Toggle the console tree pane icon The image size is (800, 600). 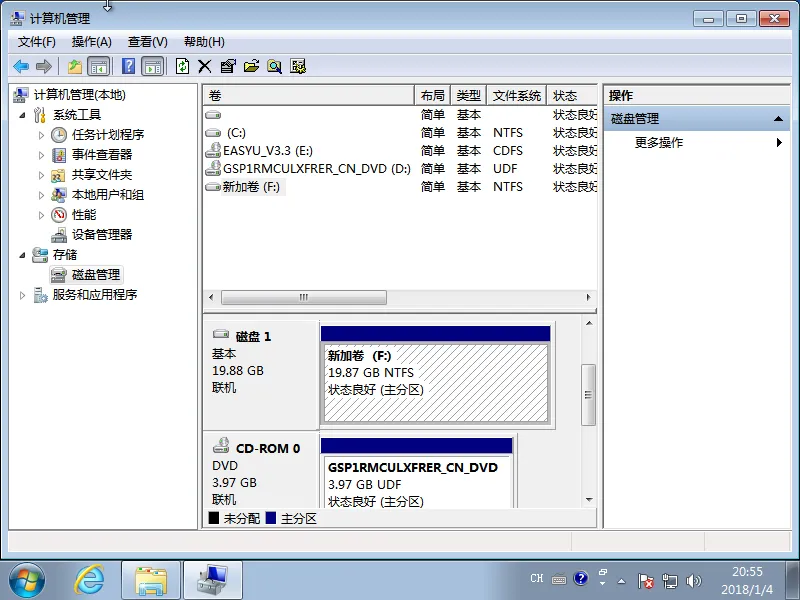coord(98,66)
